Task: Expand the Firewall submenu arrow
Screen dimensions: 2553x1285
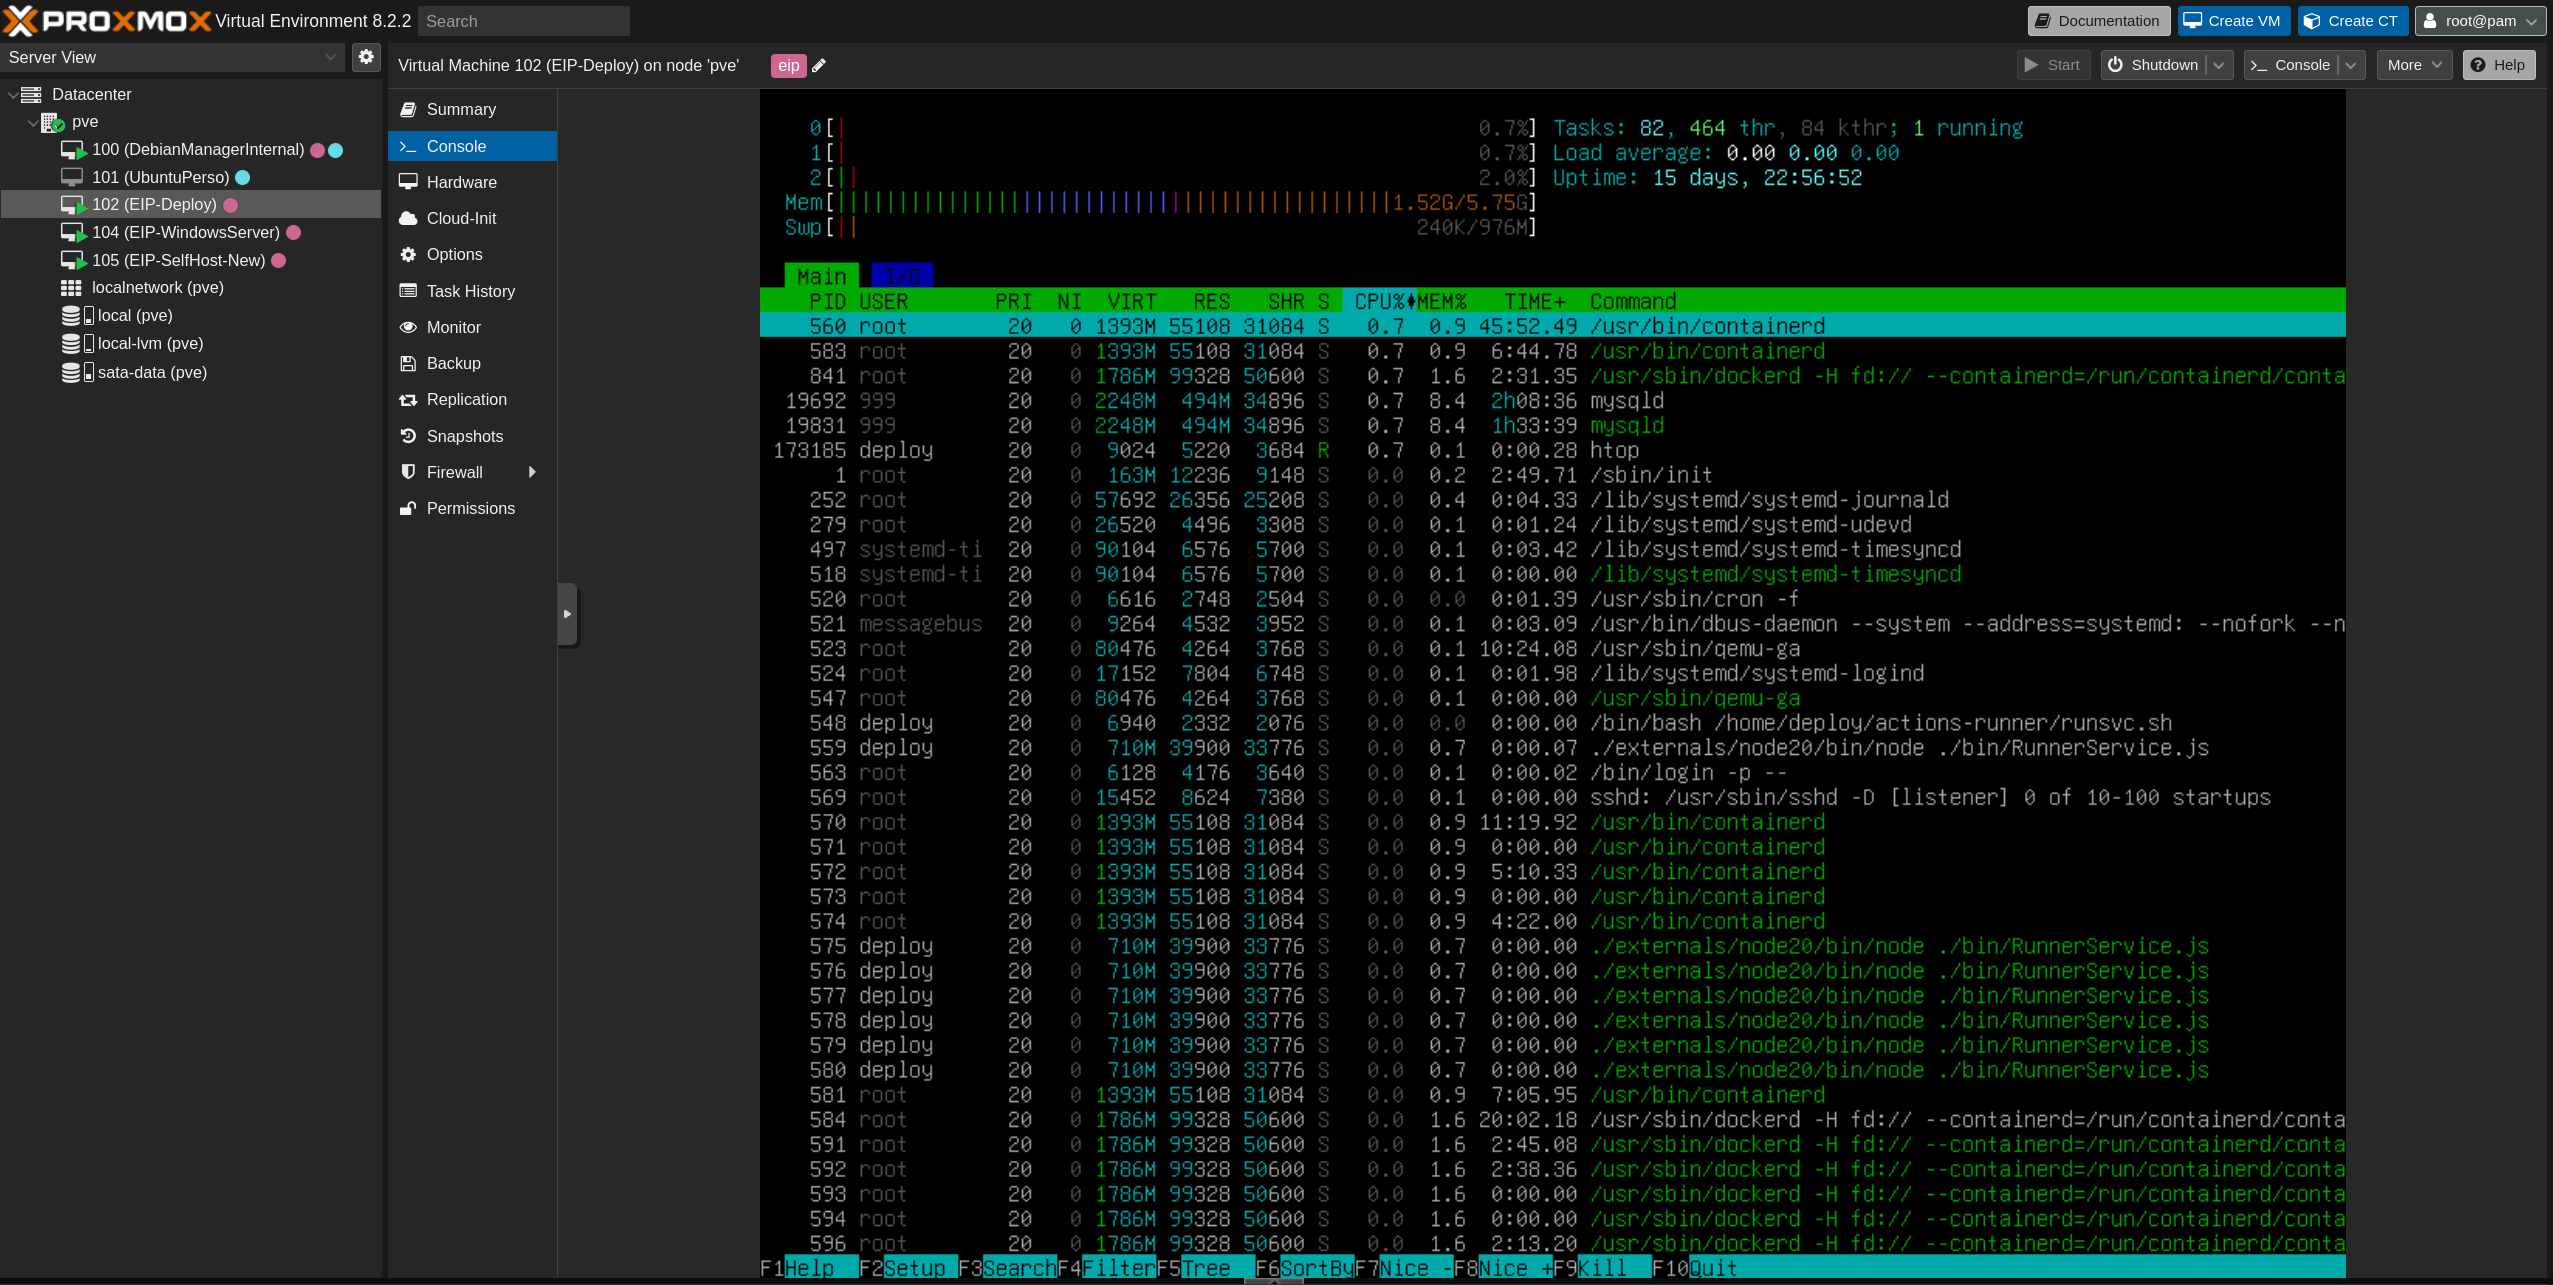Action: tap(532, 472)
